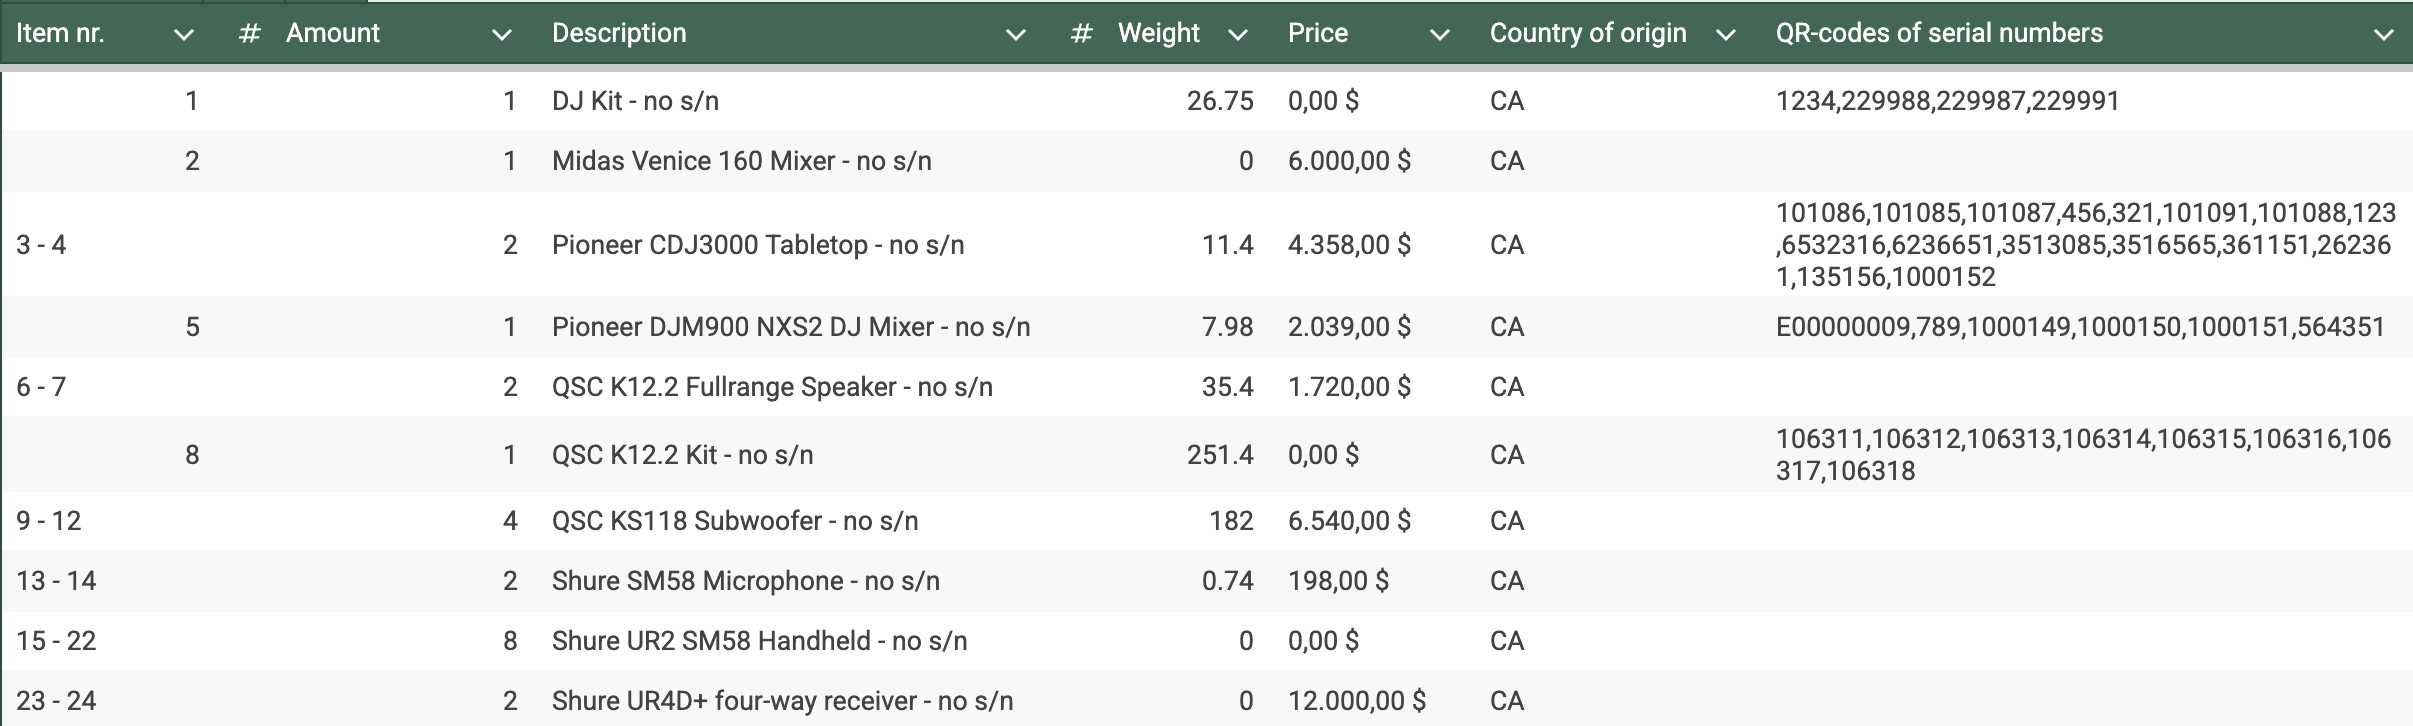Select the Country of origin header label

click(1588, 33)
